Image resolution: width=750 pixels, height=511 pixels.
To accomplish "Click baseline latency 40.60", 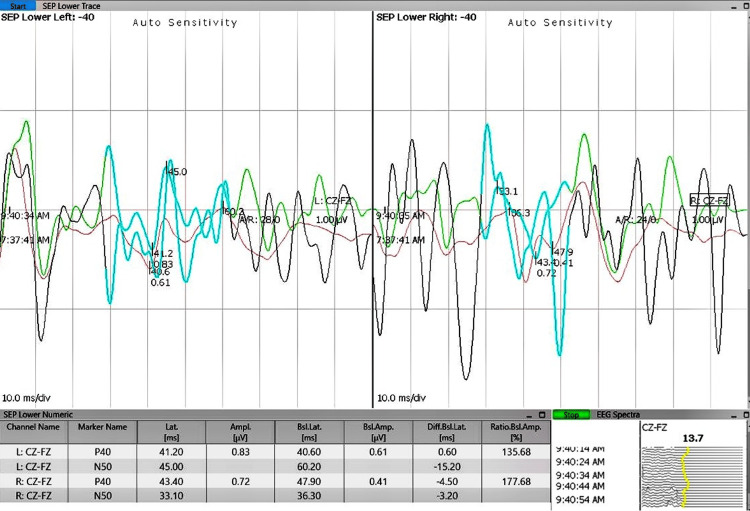I will [309, 452].
